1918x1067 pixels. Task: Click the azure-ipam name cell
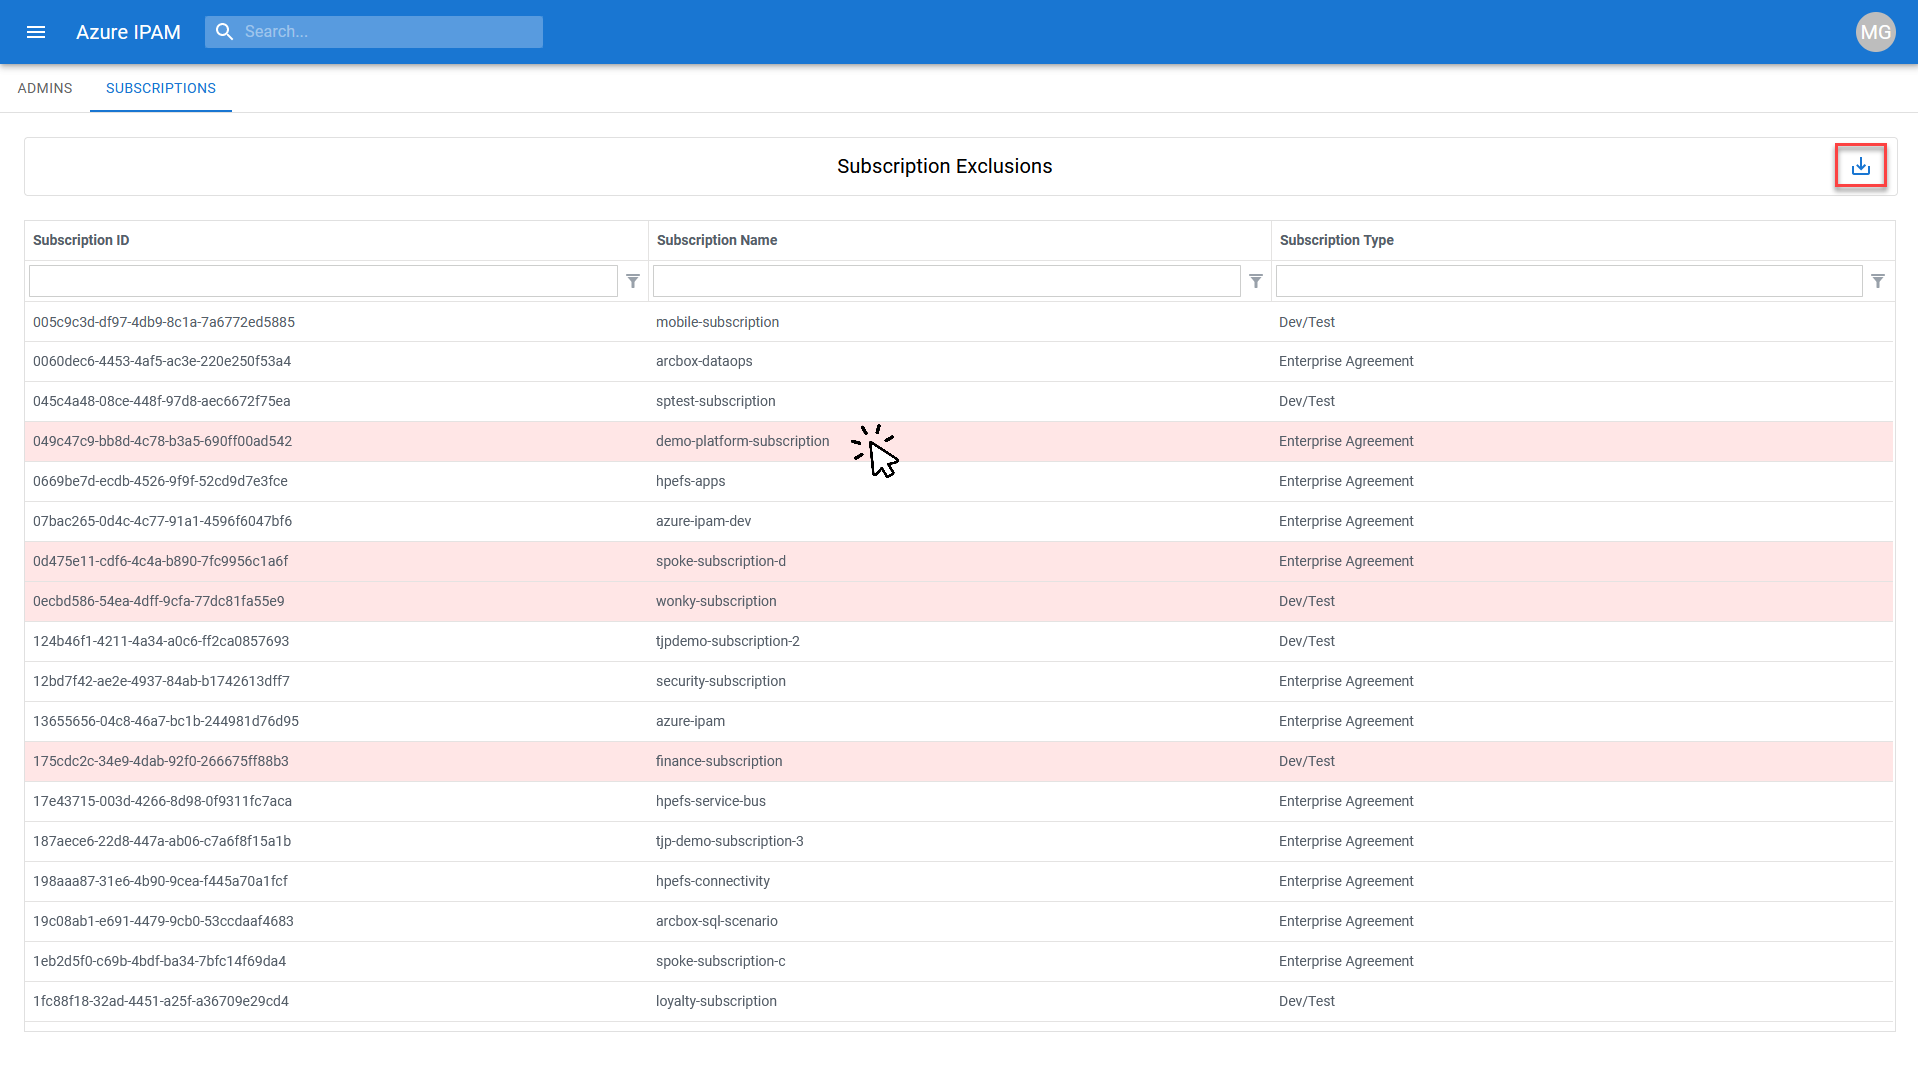(690, 721)
